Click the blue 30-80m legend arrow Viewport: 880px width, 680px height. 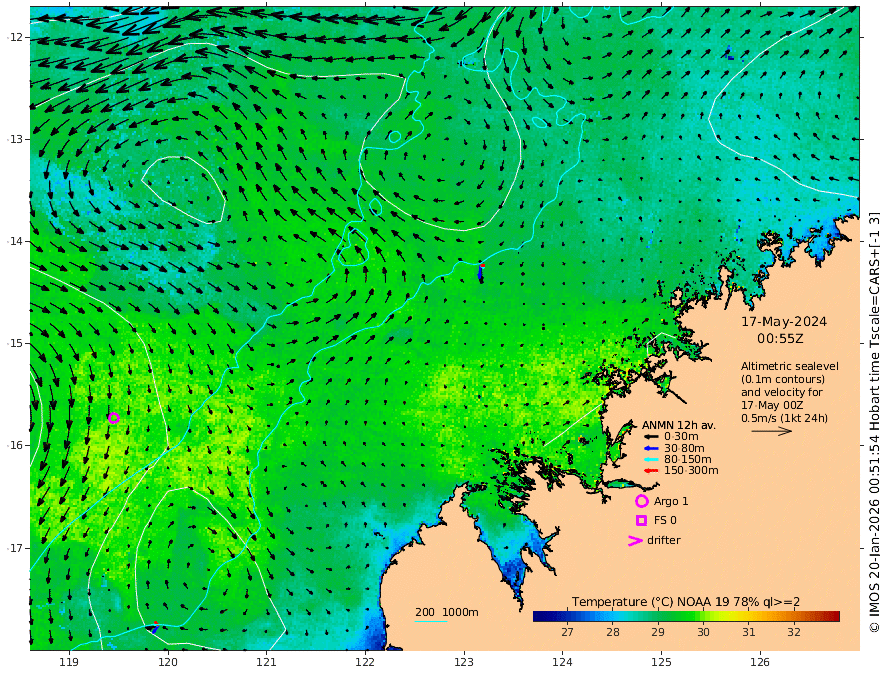pyautogui.click(x=651, y=448)
